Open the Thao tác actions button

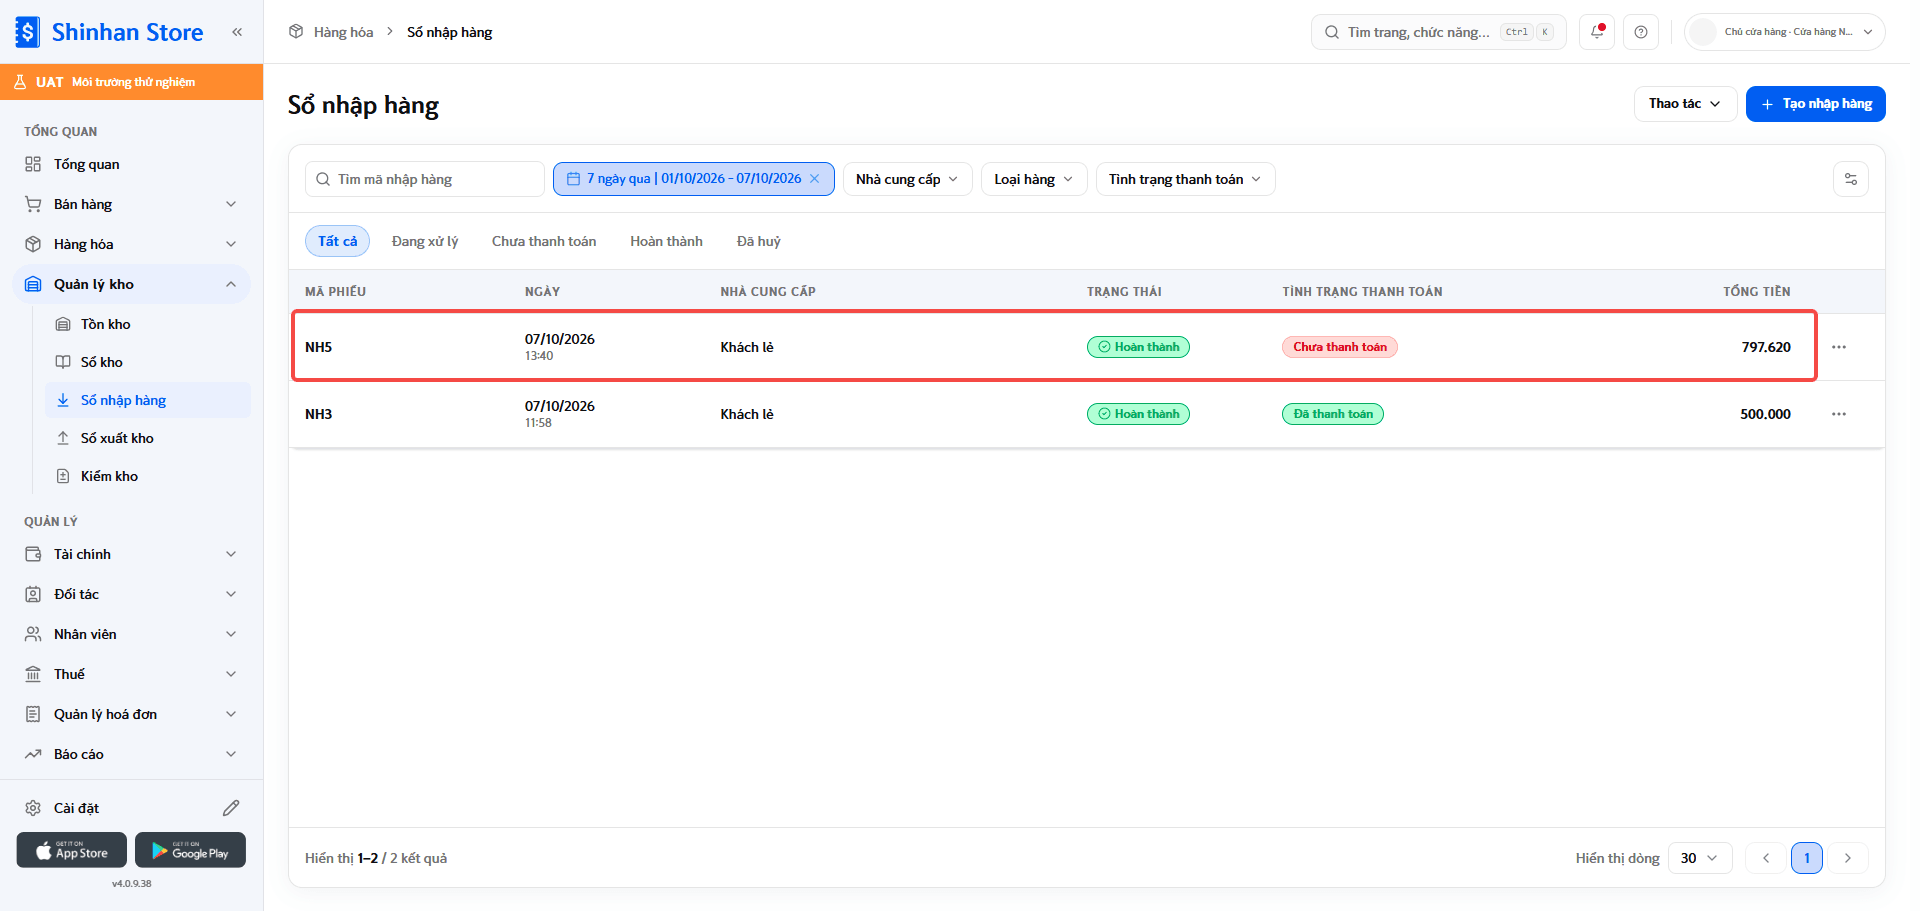[1685, 104]
